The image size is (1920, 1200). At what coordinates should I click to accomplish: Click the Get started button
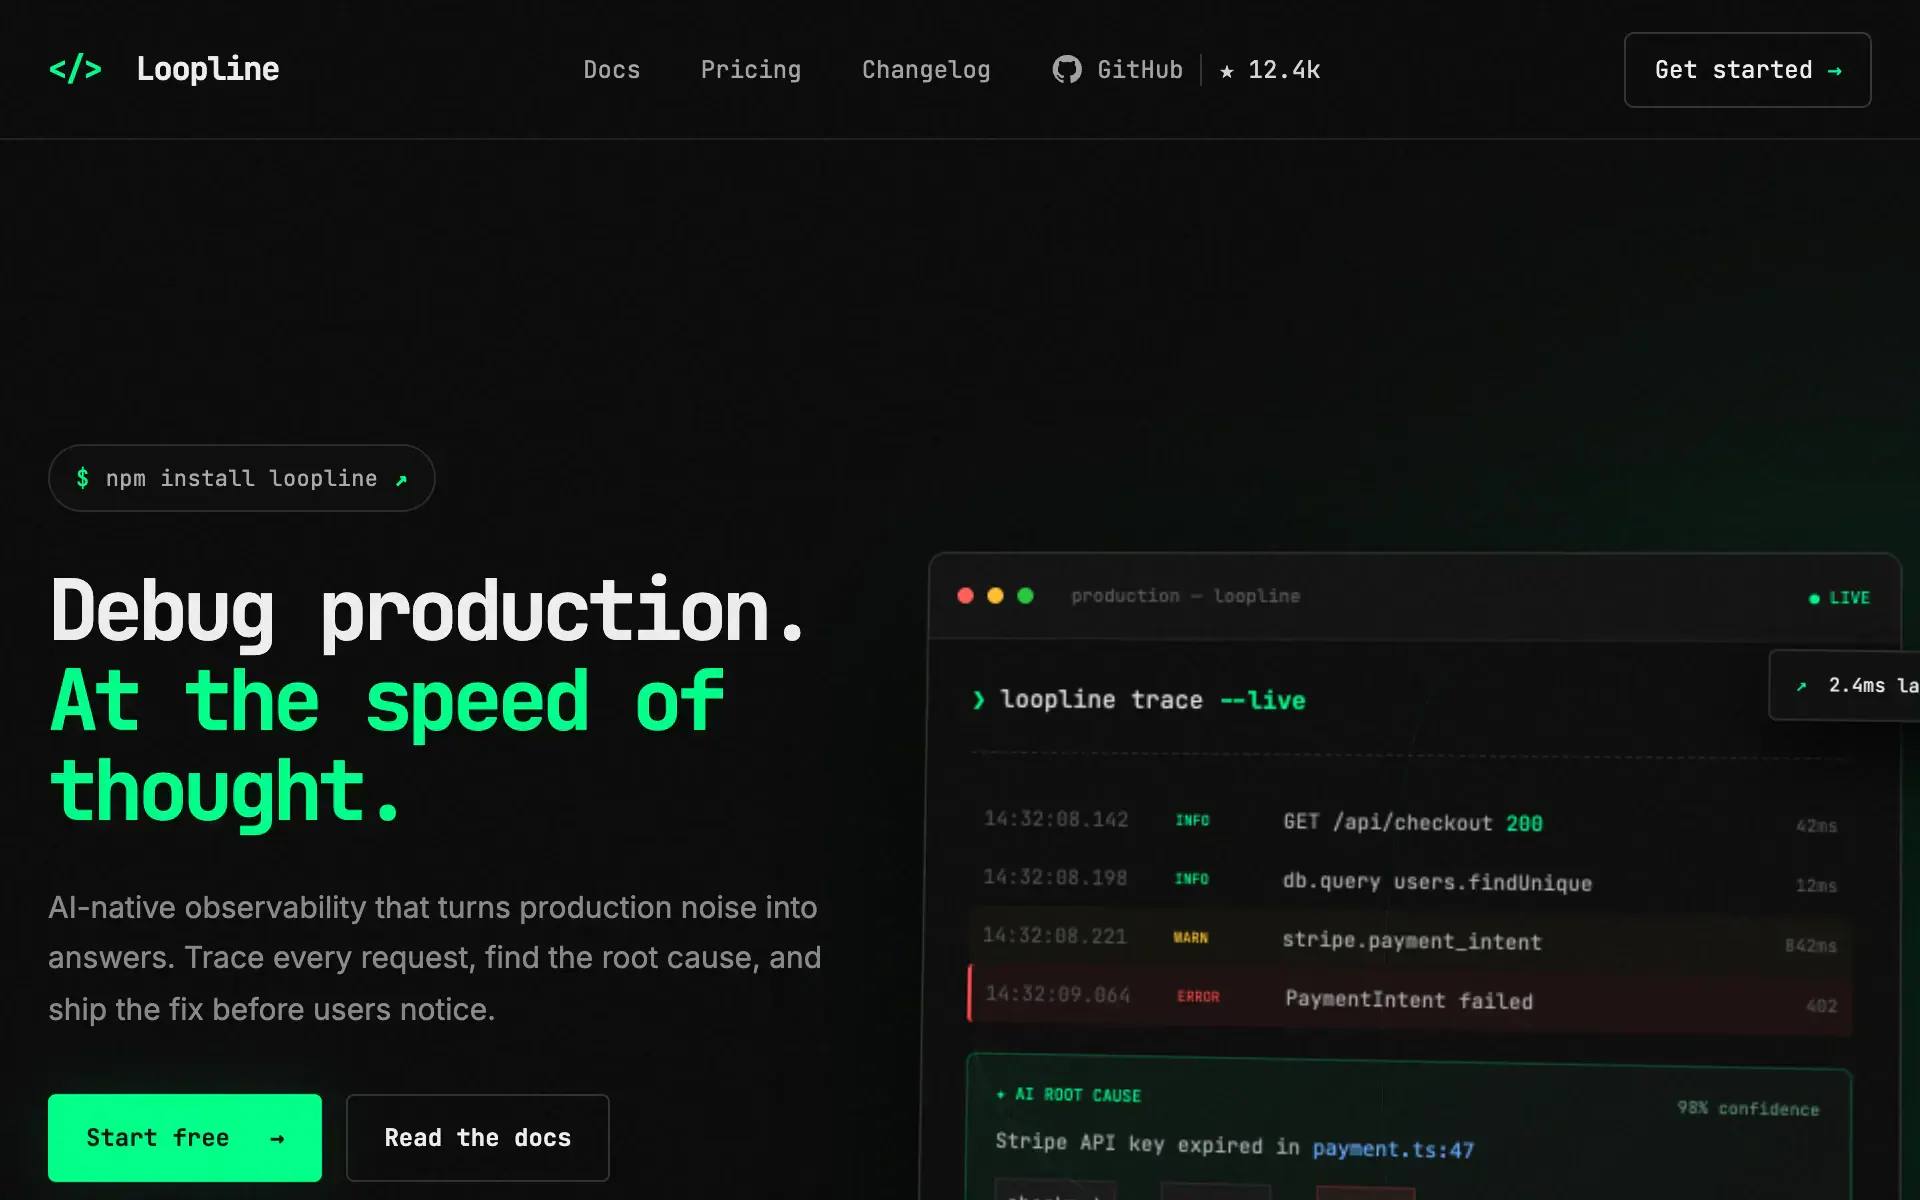coord(1747,70)
